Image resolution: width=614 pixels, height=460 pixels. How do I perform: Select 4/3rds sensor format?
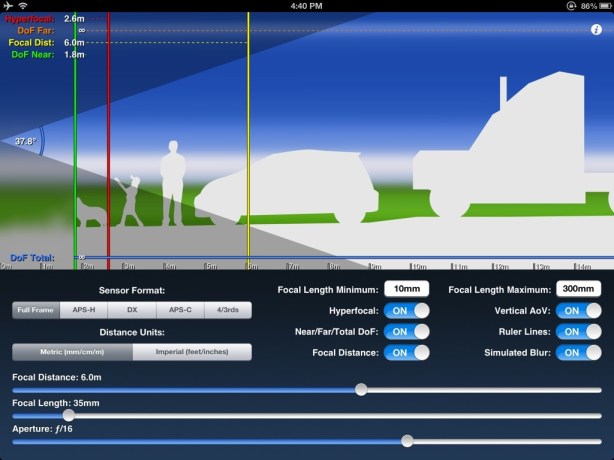click(x=228, y=310)
